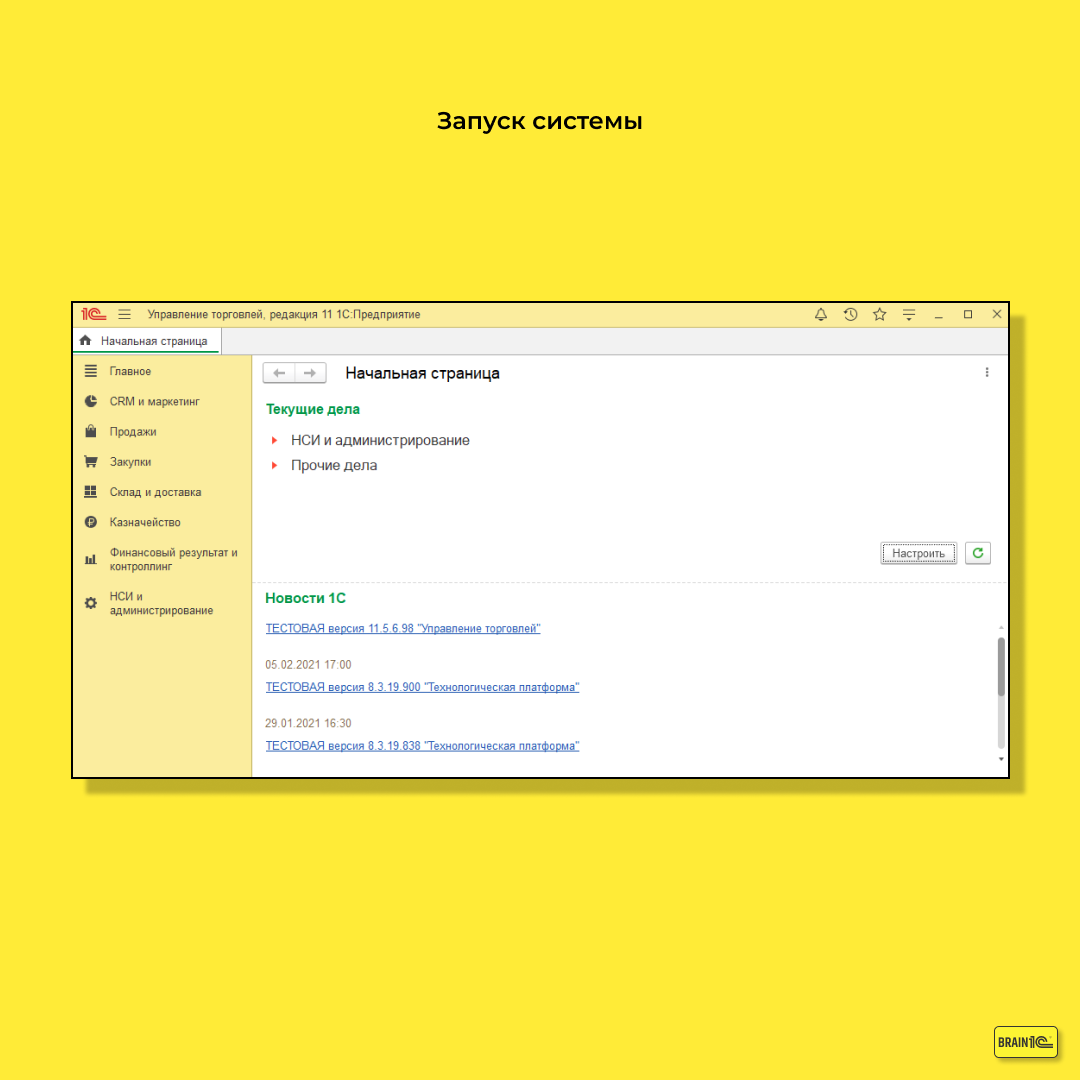Click the Главное section icon
The width and height of the screenshot is (1080, 1080).
[x=91, y=371]
